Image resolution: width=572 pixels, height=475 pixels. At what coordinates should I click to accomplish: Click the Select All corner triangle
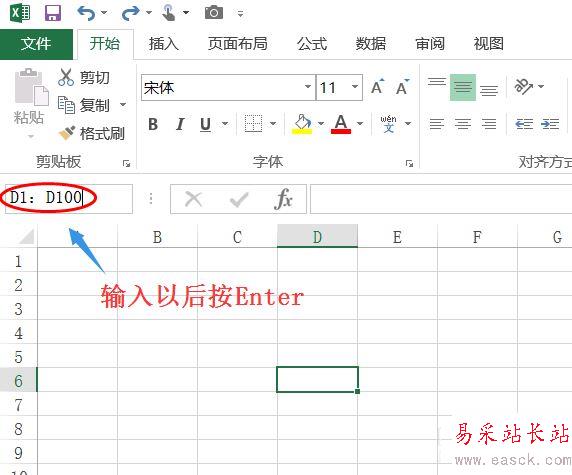click(x=26, y=236)
